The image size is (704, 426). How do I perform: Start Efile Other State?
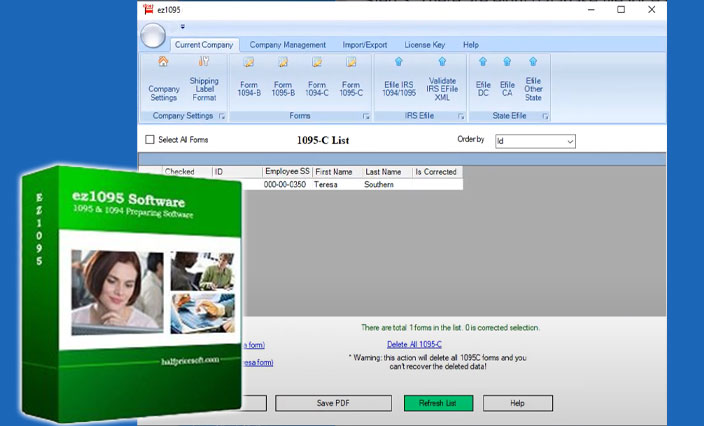tap(533, 80)
